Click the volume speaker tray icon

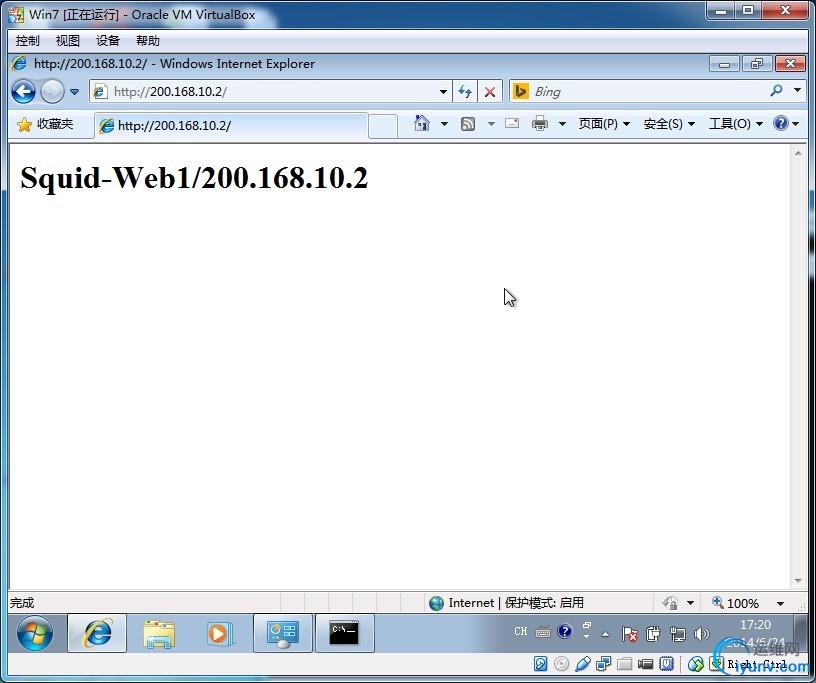[x=702, y=634]
